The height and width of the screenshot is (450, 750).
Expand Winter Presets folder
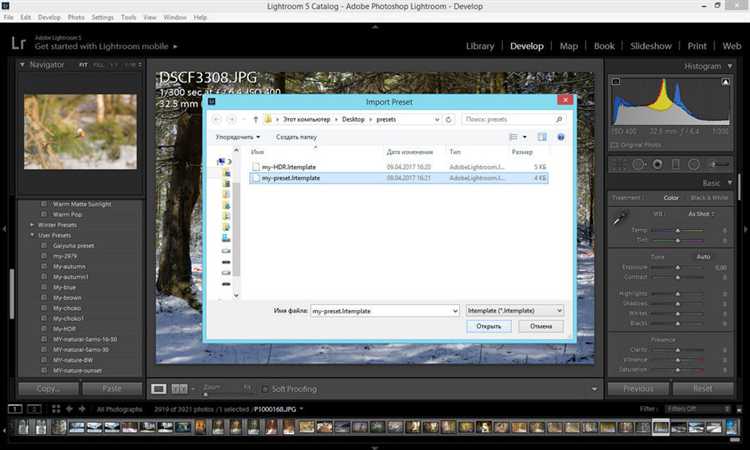(x=32, y=225)
